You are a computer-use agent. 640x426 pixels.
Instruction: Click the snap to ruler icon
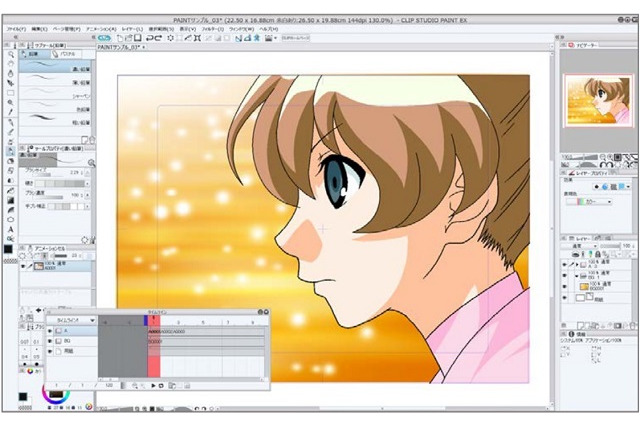click(239, 38)
